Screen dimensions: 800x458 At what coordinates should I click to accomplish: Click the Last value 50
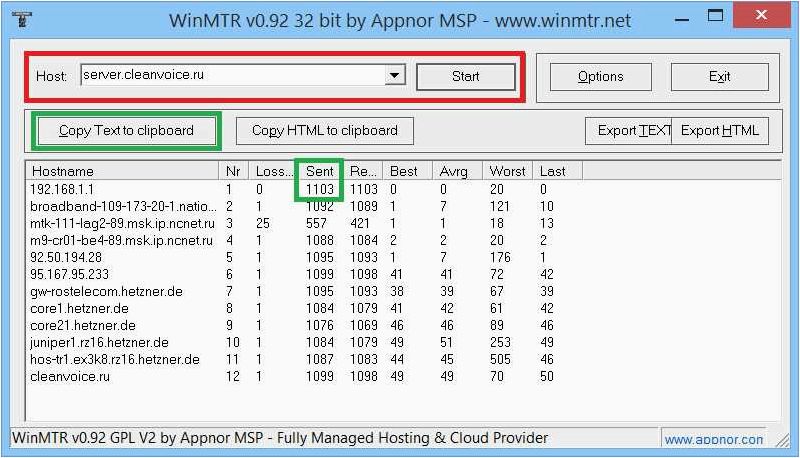click(547, 376)
